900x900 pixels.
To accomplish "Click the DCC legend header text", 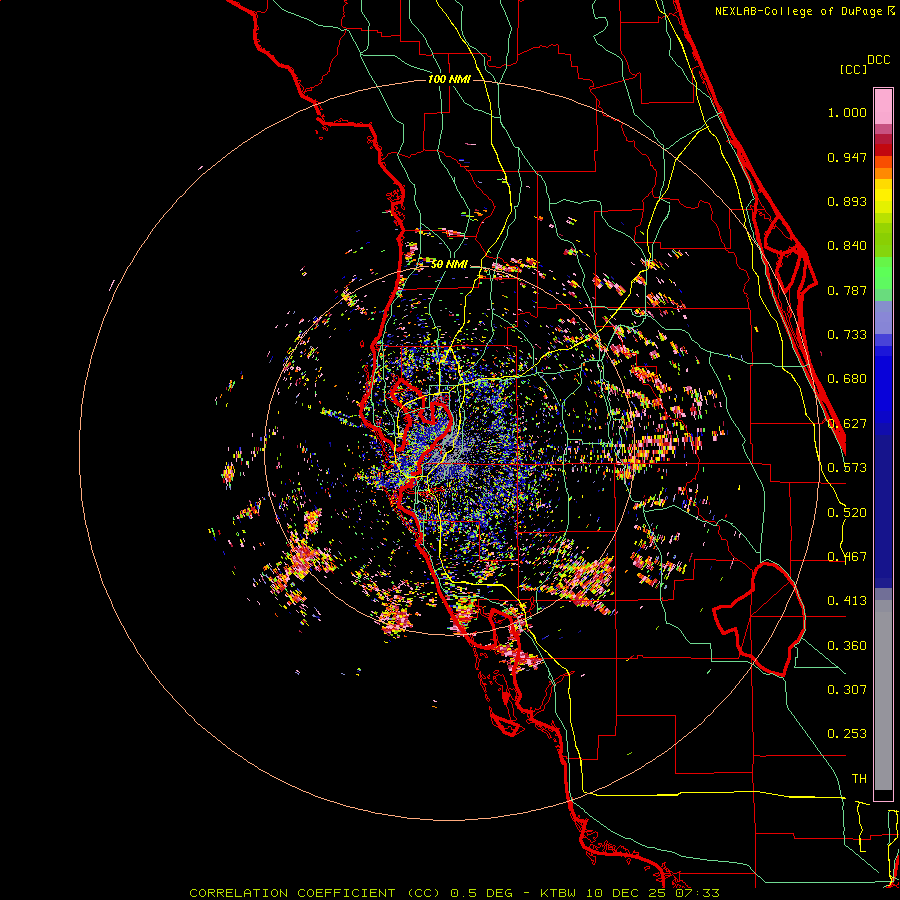I will tap(879, 60).
